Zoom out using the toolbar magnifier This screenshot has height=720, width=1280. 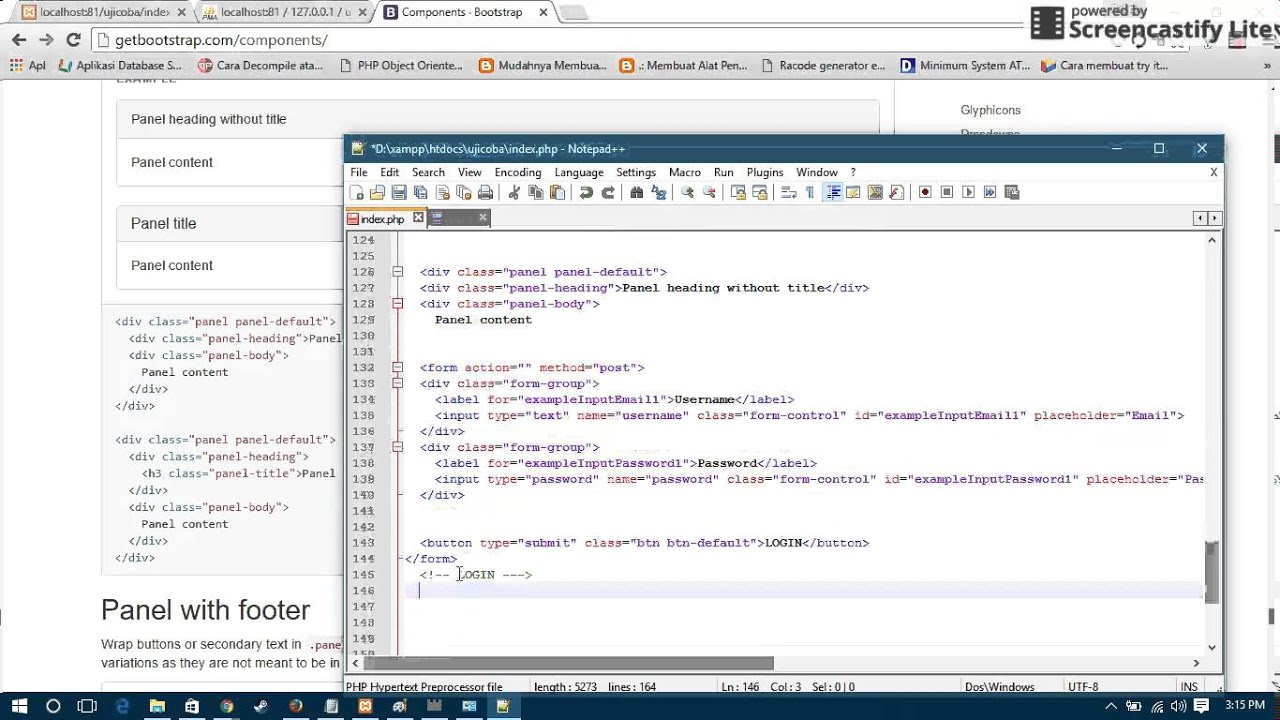[x=709, y=192]
